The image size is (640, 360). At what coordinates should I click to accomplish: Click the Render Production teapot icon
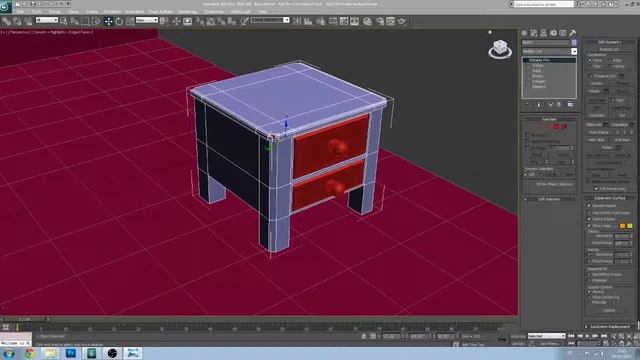(402, 21)
